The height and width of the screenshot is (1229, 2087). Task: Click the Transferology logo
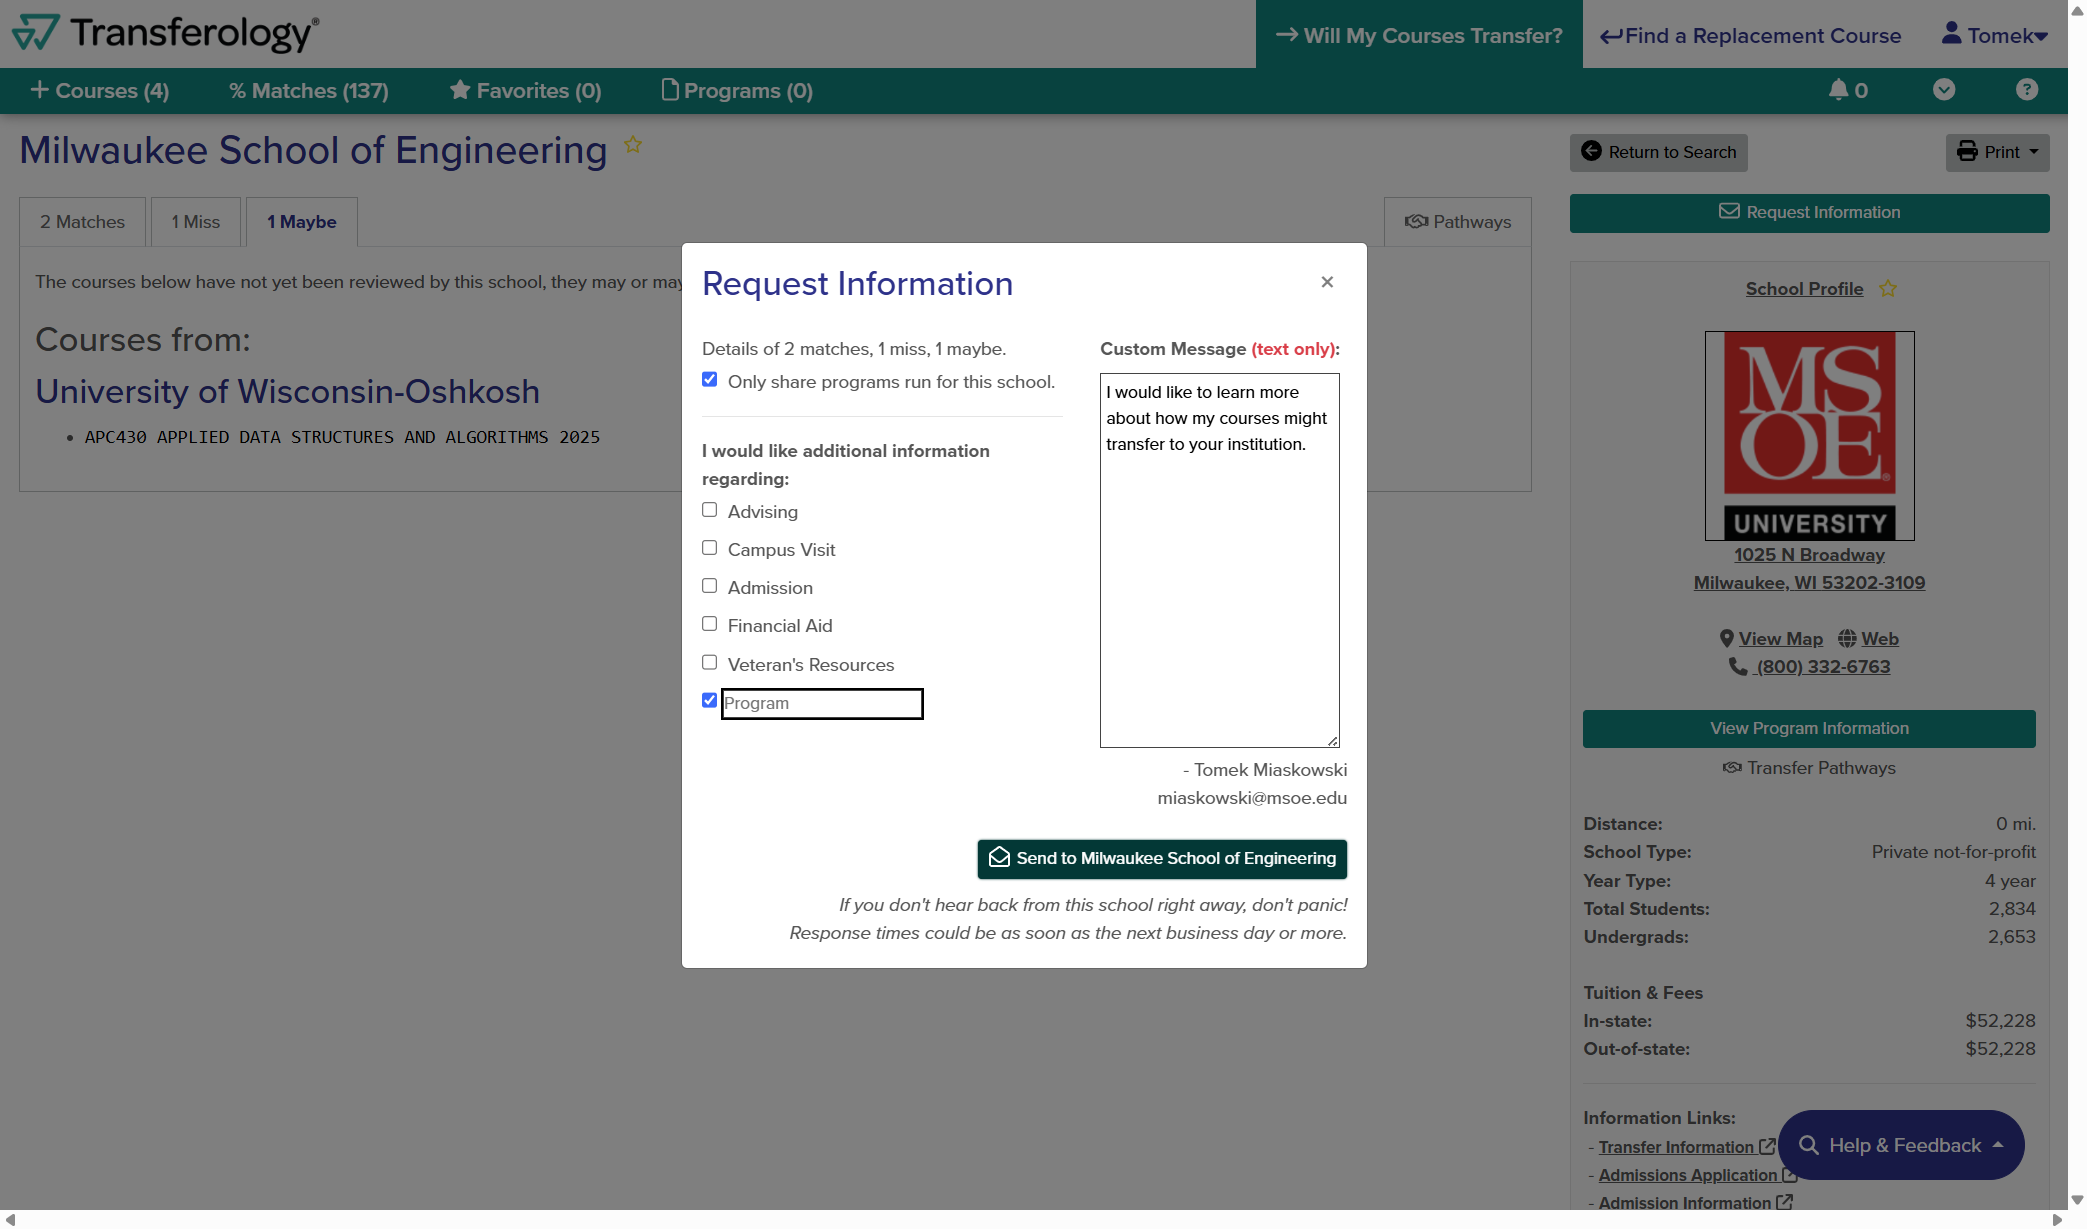pyautogui.click(x=165, y=33)
